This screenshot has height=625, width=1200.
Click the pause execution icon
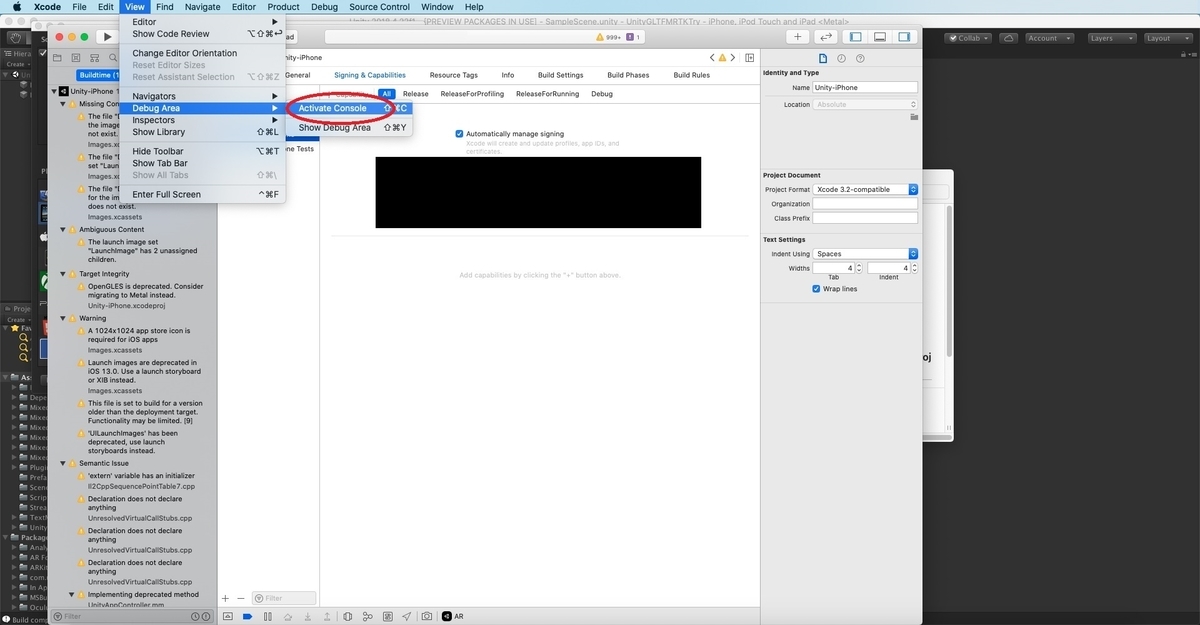tap(268, 616)
